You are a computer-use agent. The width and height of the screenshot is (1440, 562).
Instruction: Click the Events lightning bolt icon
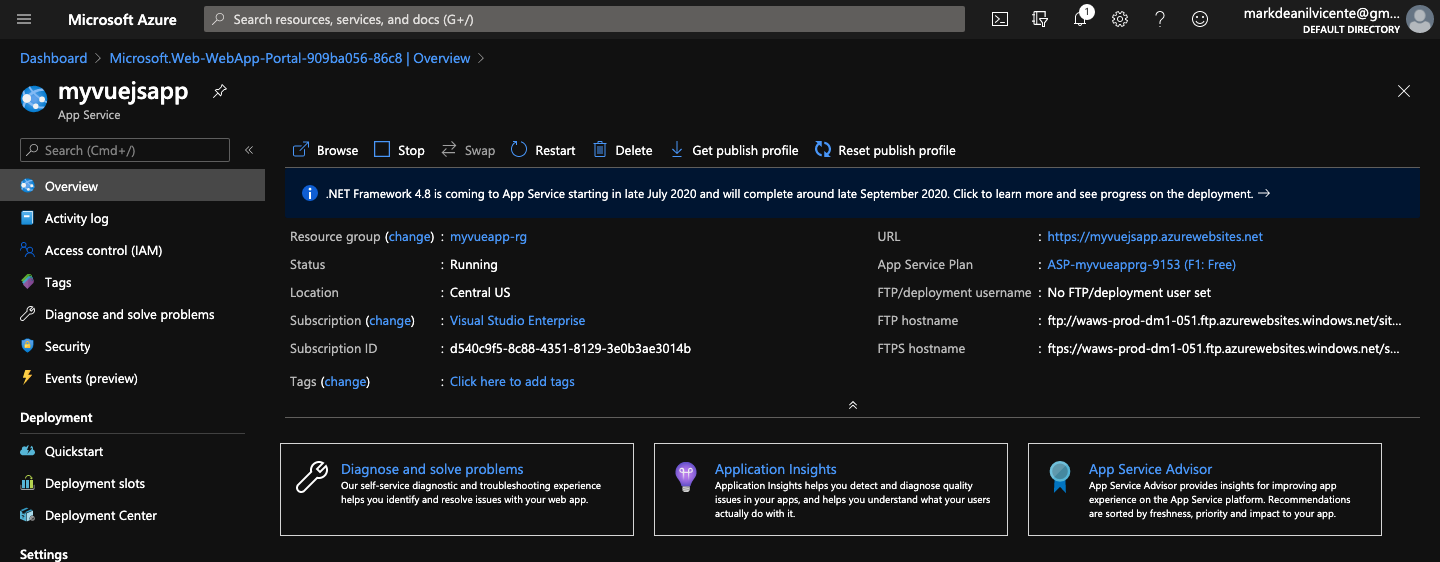(27, 378)
